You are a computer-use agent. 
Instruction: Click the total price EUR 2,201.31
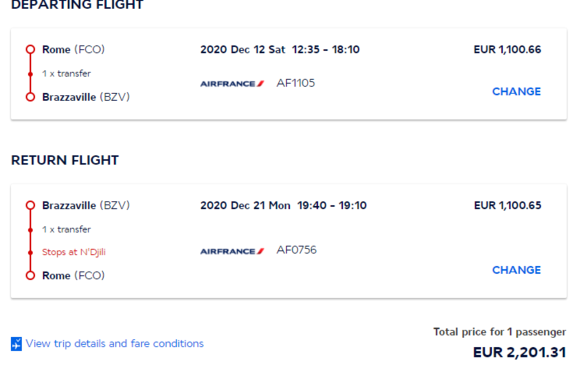(519, 352)
